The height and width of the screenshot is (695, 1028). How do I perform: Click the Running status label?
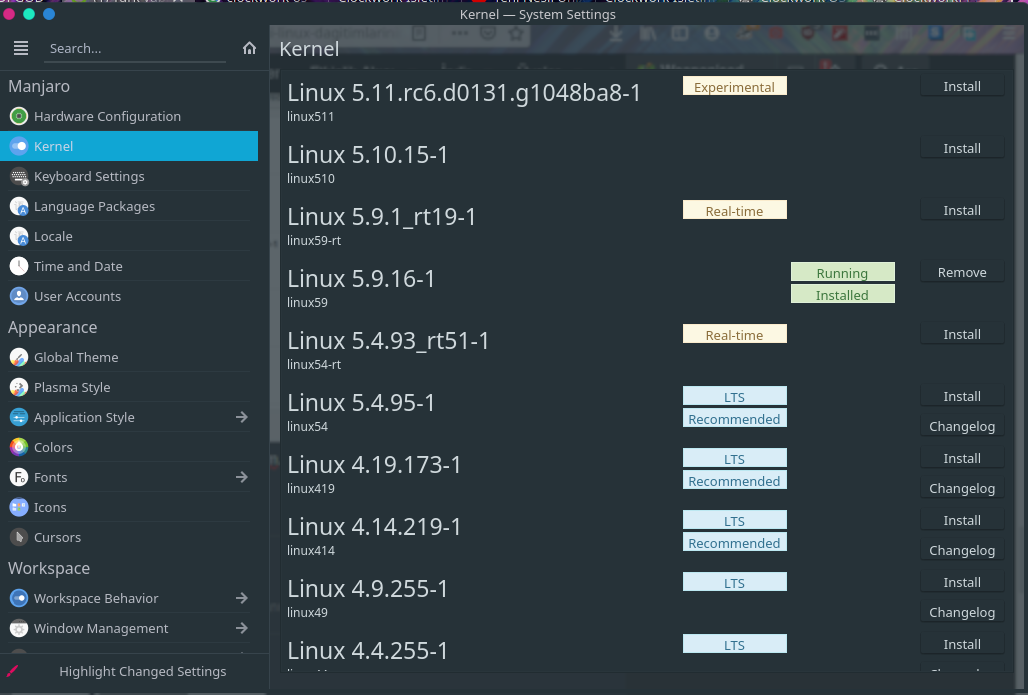[842, 272]
